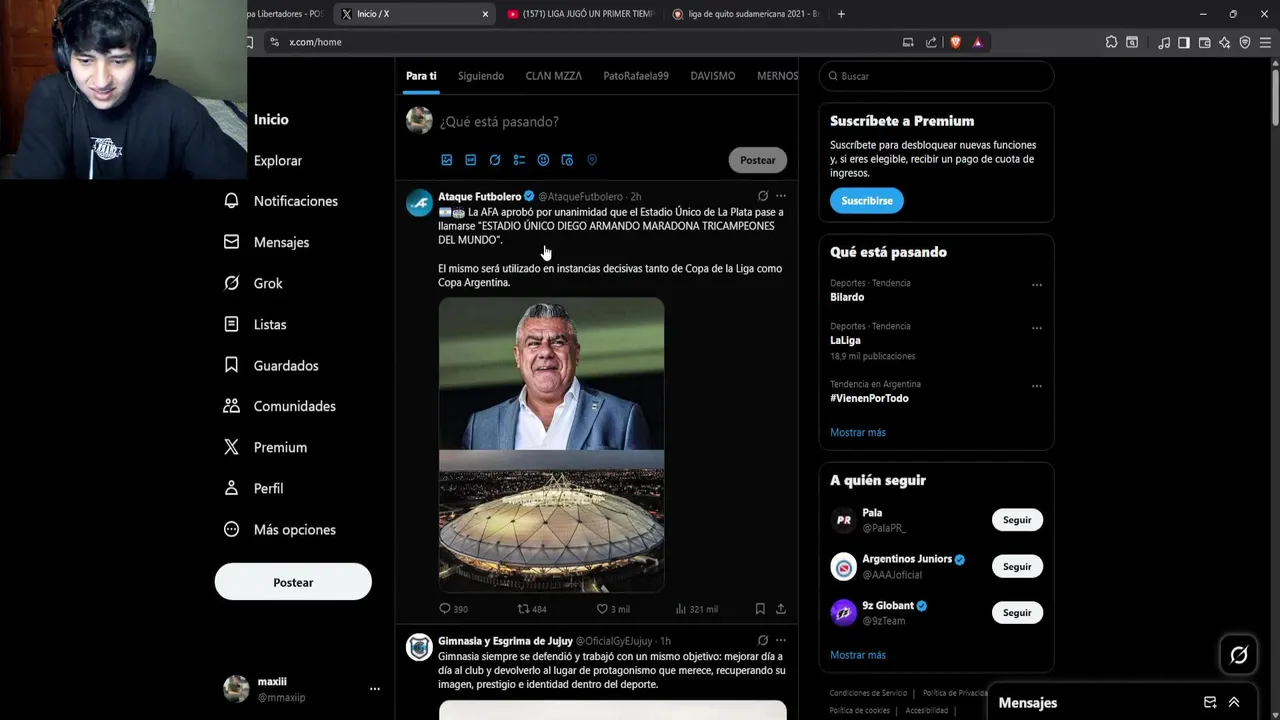The height and width of the screenshot is (720, 1280).
Task: Open options for LaLiga trend
Action: [x=1037, y=328]
